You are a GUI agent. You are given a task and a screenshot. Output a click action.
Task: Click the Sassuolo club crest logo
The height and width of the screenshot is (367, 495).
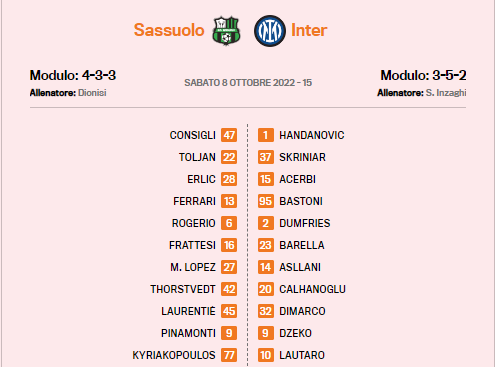tap(226, 30)
